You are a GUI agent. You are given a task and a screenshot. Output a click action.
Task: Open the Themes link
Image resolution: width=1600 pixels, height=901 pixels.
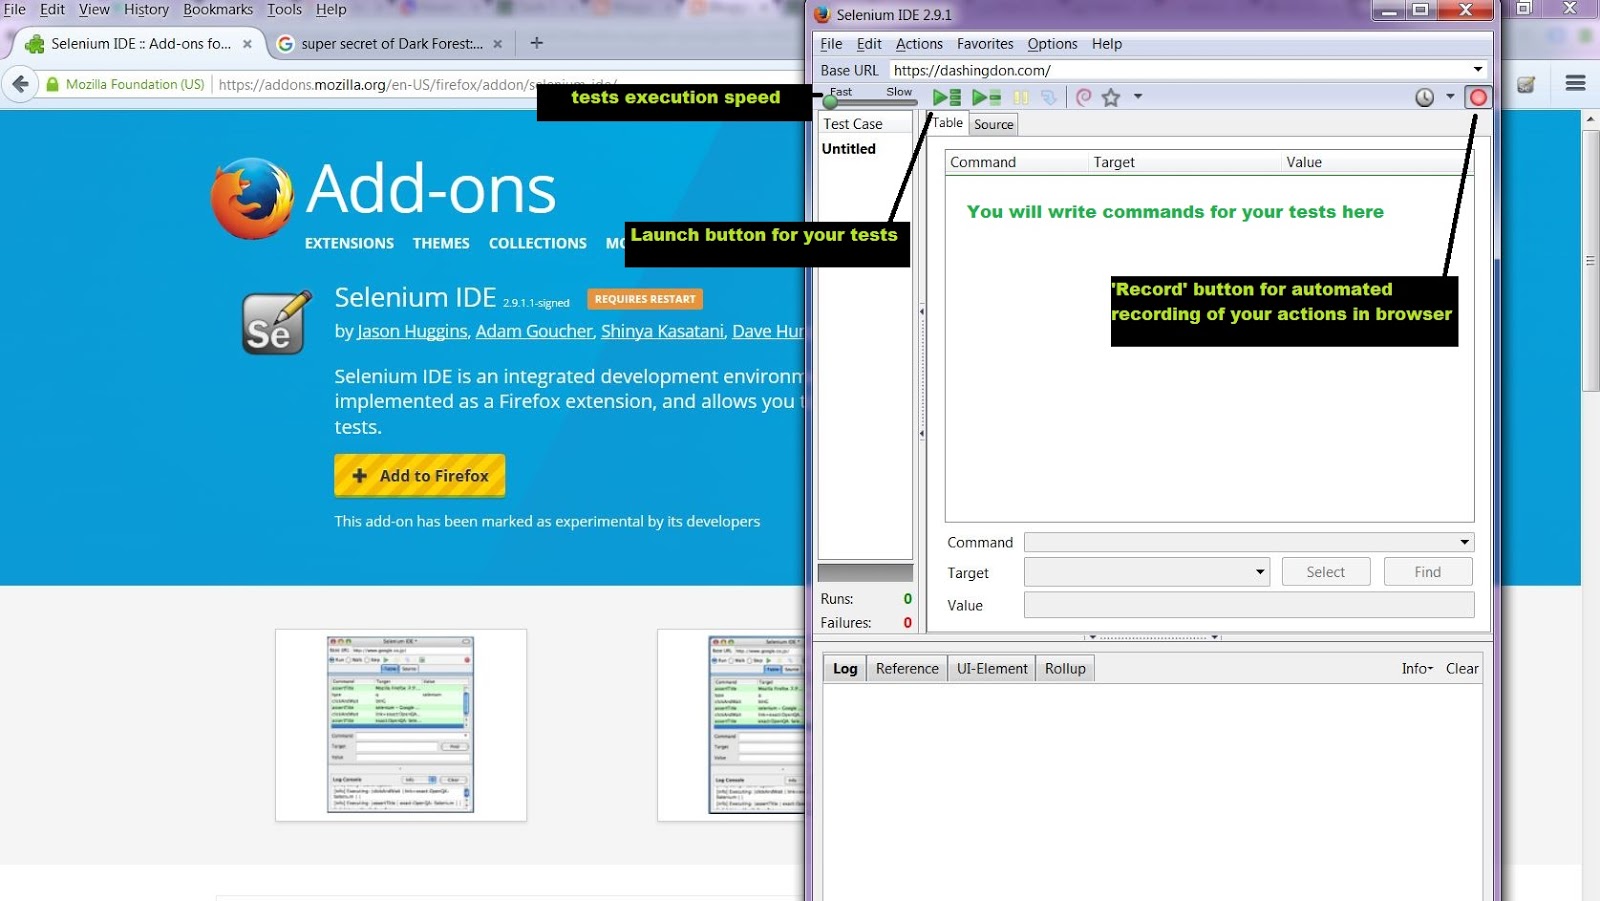[441, 244]
